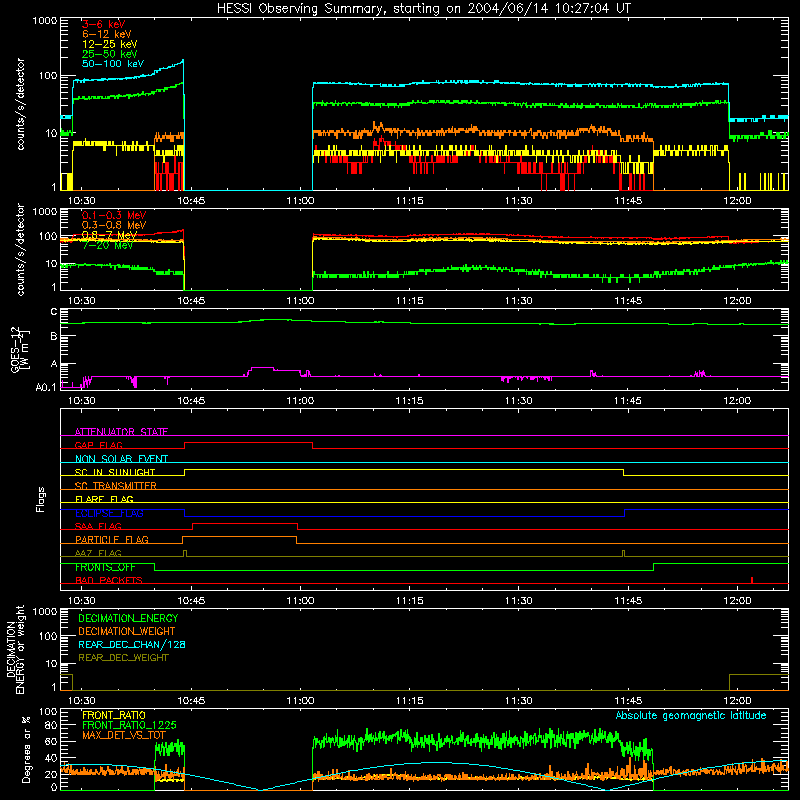Select the REAR_DEC_WEIGHT legend label
This screenshot has width=800, height=800.
click(x=123, y=658)
